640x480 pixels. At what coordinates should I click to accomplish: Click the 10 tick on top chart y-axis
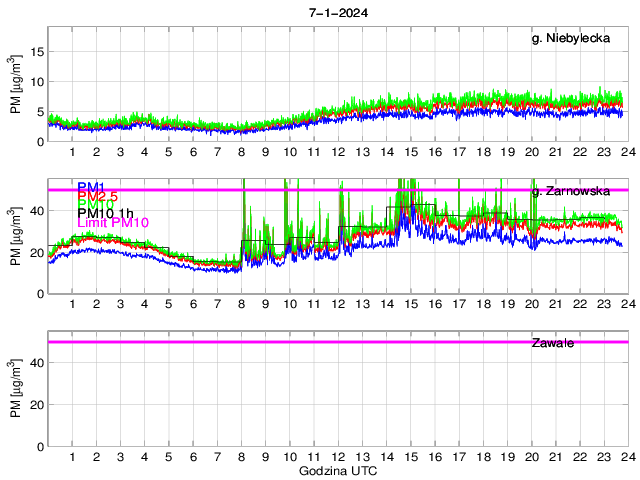37,82
